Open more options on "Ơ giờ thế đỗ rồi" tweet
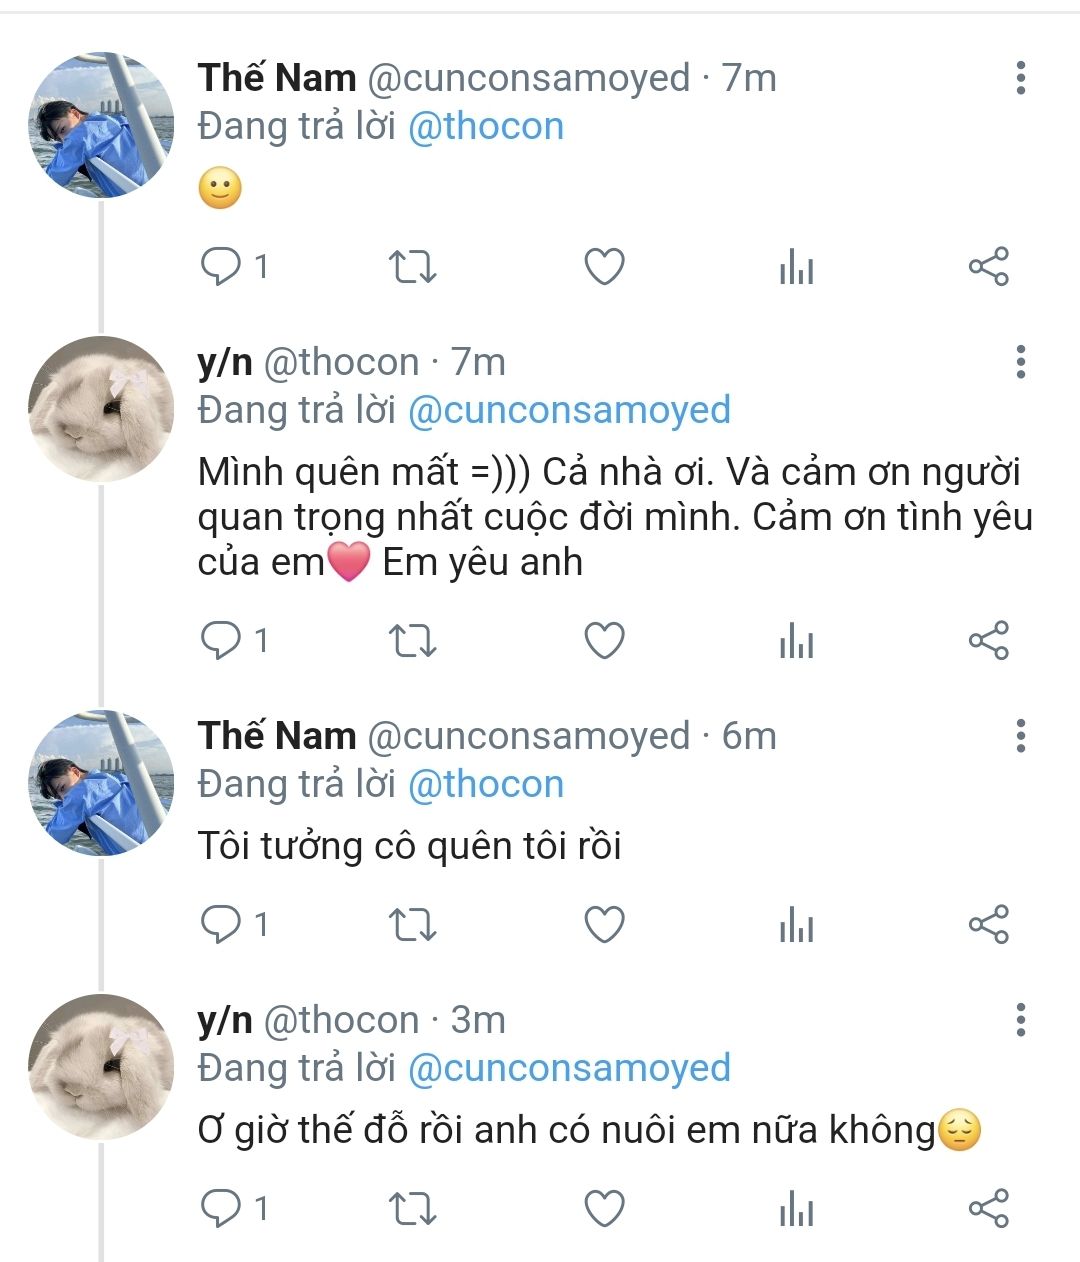 click(1020, 1020)
